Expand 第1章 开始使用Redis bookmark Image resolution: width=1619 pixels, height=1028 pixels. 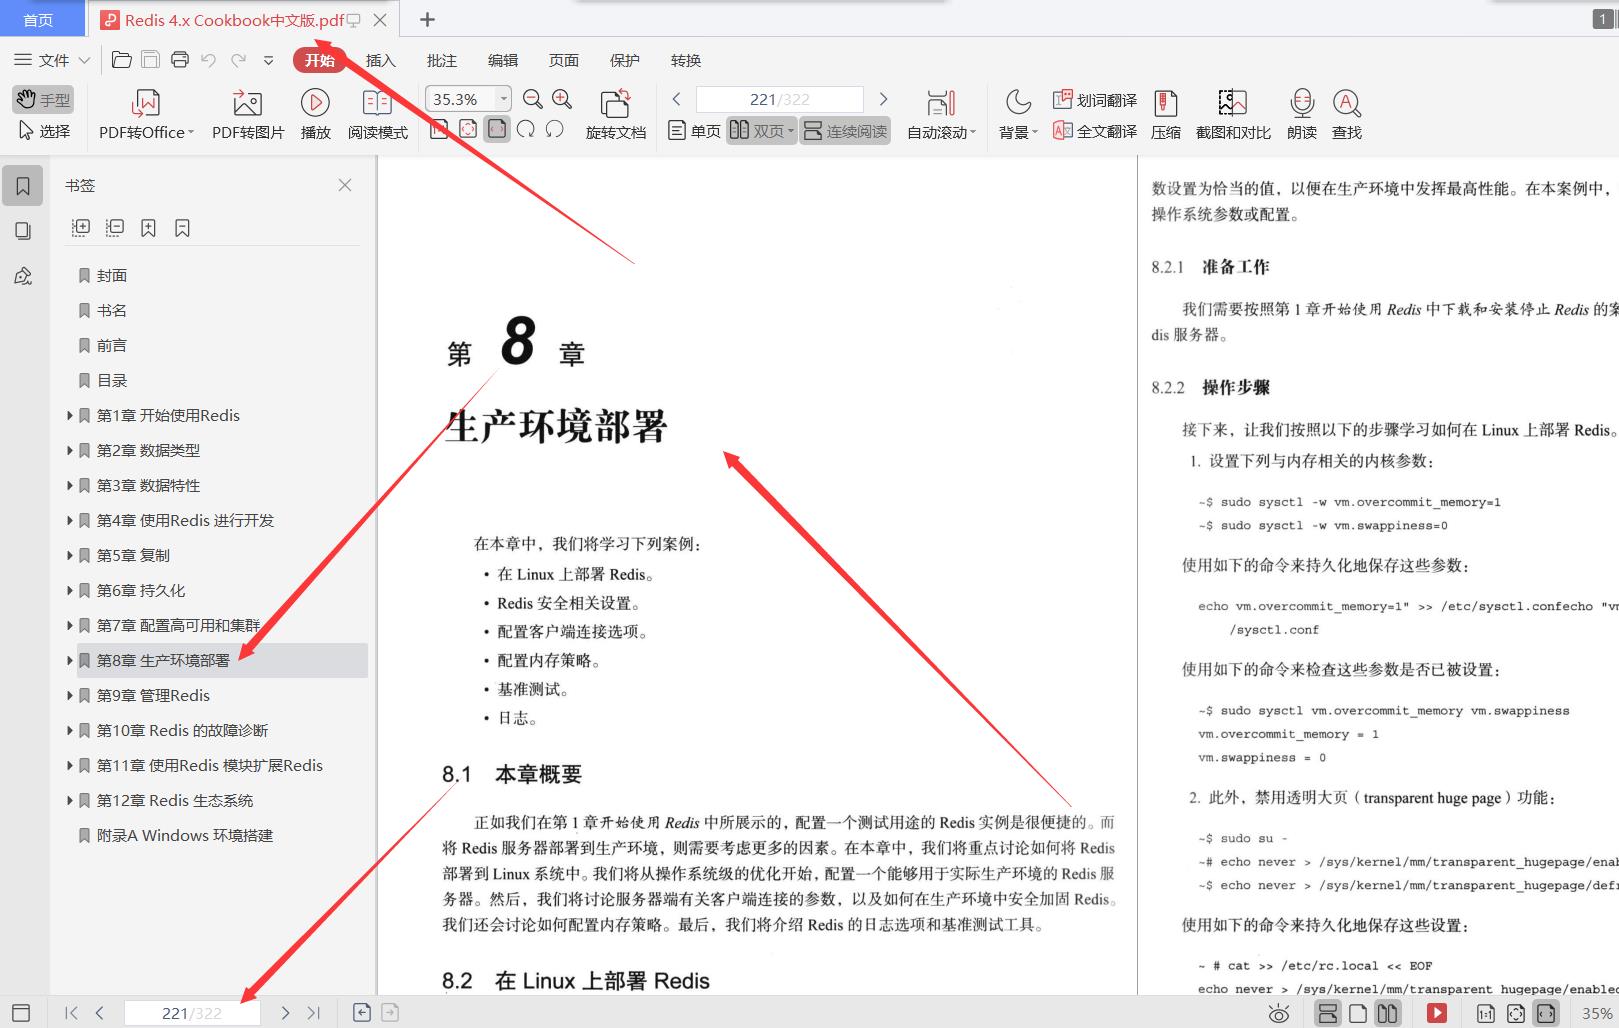tap(70, 415)
